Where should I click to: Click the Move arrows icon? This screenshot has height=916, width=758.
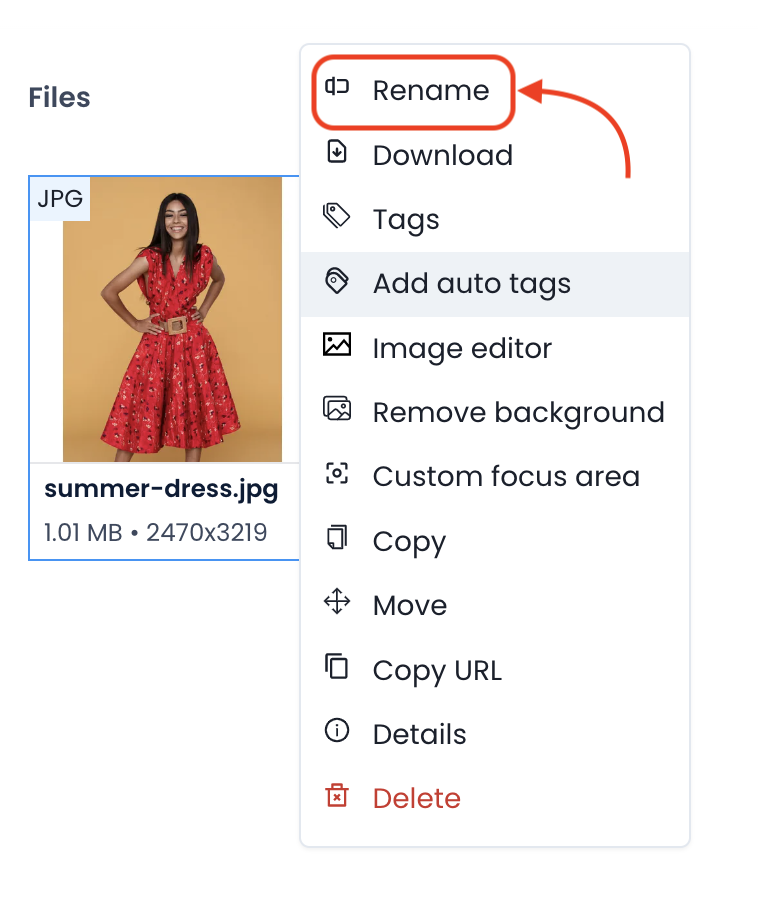coord(337,602)
